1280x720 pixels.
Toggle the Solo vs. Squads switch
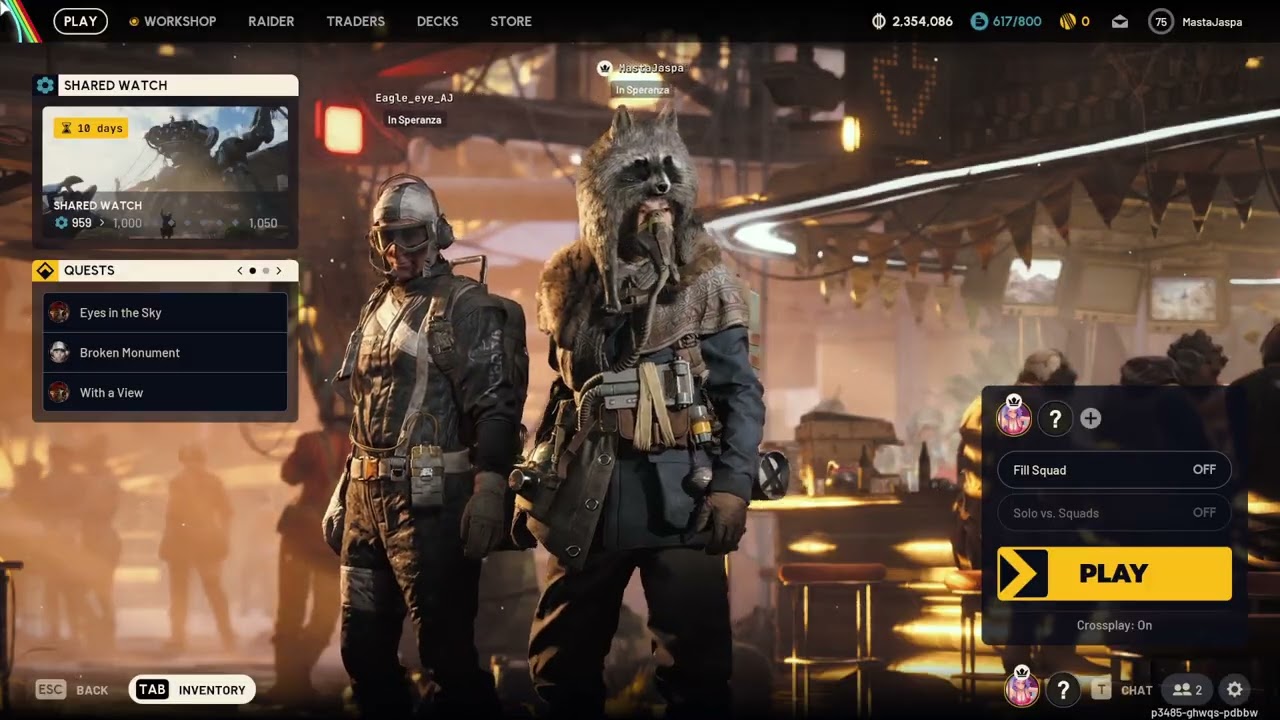(1114, 513)
